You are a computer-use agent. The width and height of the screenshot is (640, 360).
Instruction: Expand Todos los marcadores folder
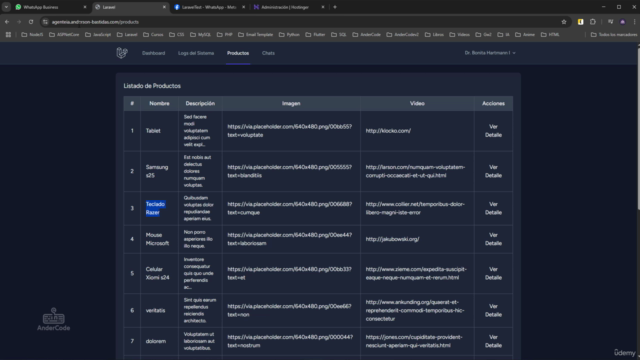coord(613,35)
